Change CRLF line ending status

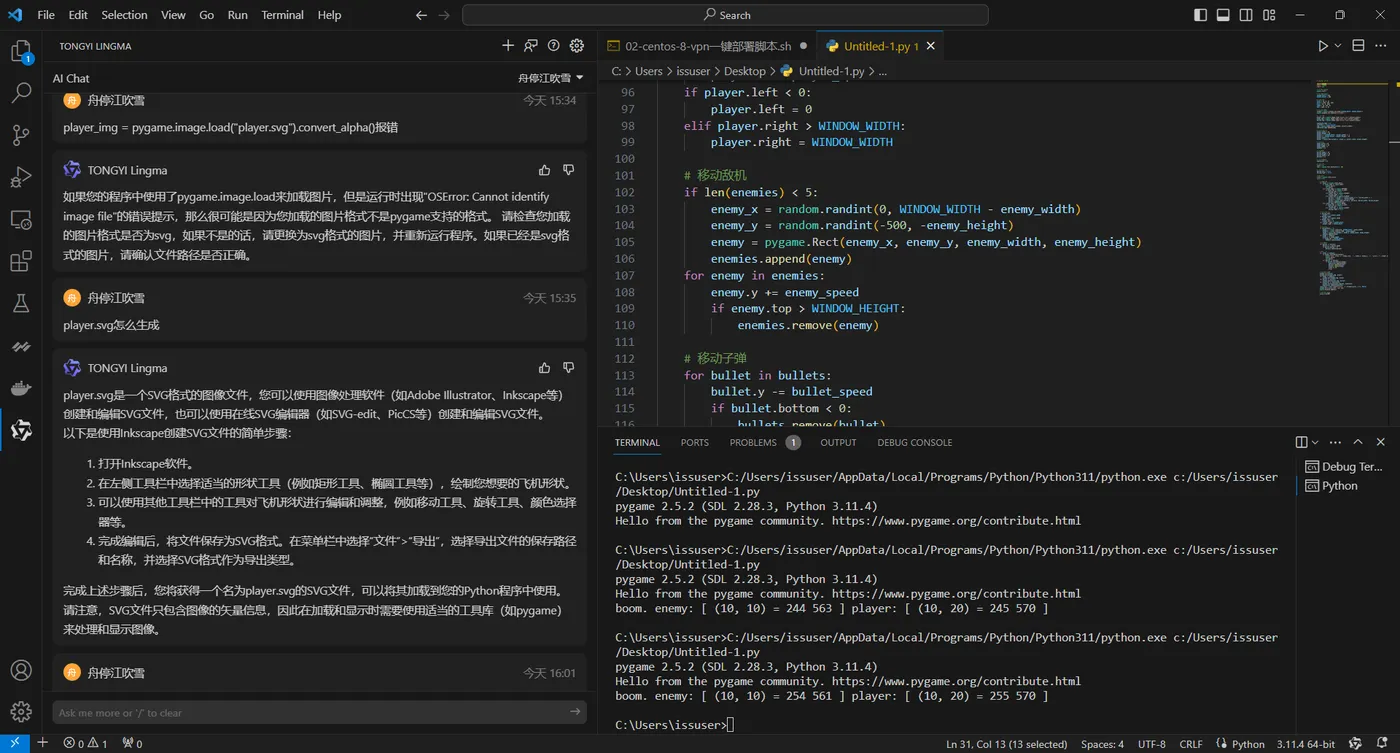pos(1190,743)
